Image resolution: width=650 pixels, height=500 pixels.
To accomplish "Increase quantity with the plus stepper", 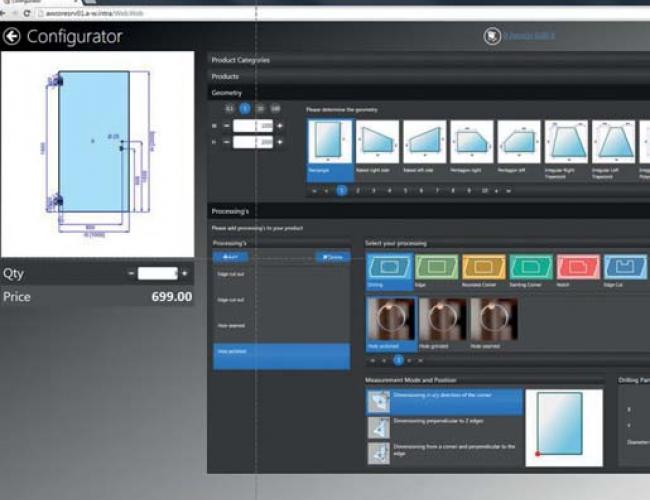I will 184,273.
